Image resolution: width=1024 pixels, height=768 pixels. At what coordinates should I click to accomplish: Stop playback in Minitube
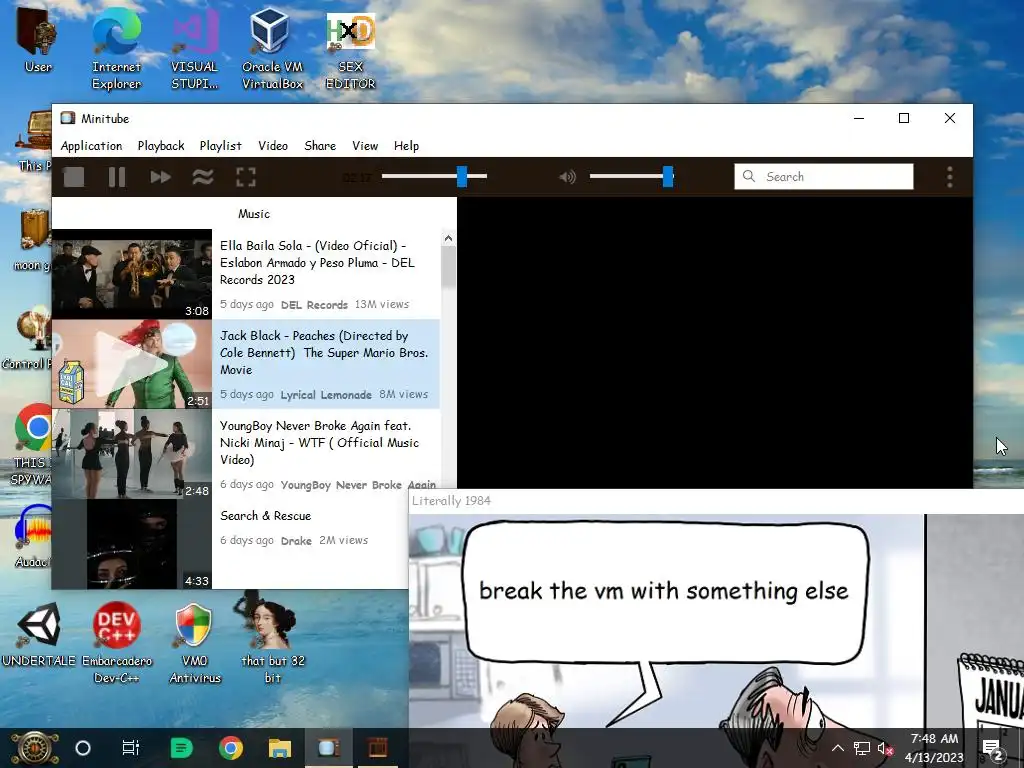coord(74,177)
